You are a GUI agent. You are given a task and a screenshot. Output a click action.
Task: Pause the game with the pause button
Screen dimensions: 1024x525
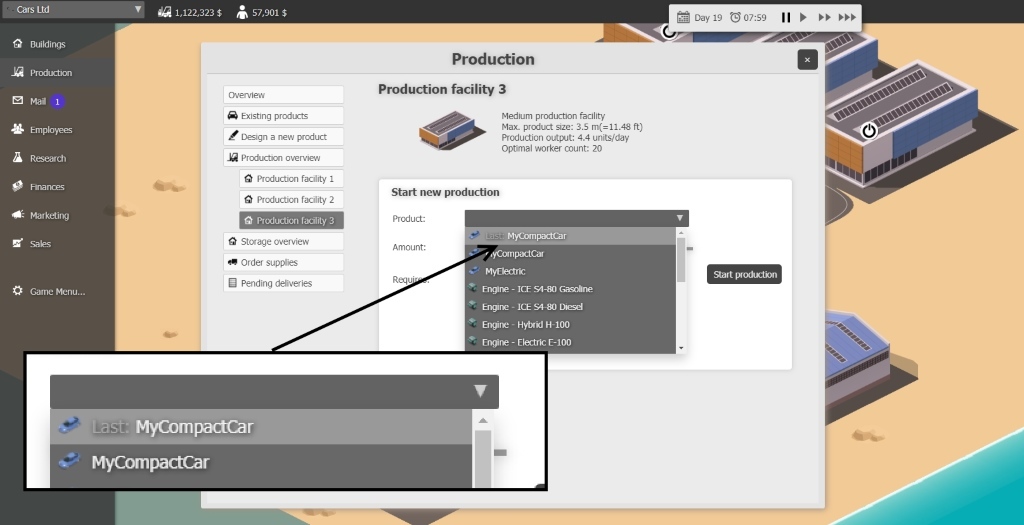tap(786, 18)
